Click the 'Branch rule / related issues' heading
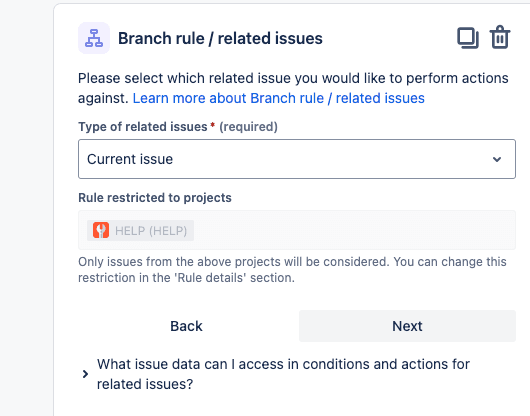The height and width of the screenshot is (416, 530). pyautogui.click(x=220, y=38)
